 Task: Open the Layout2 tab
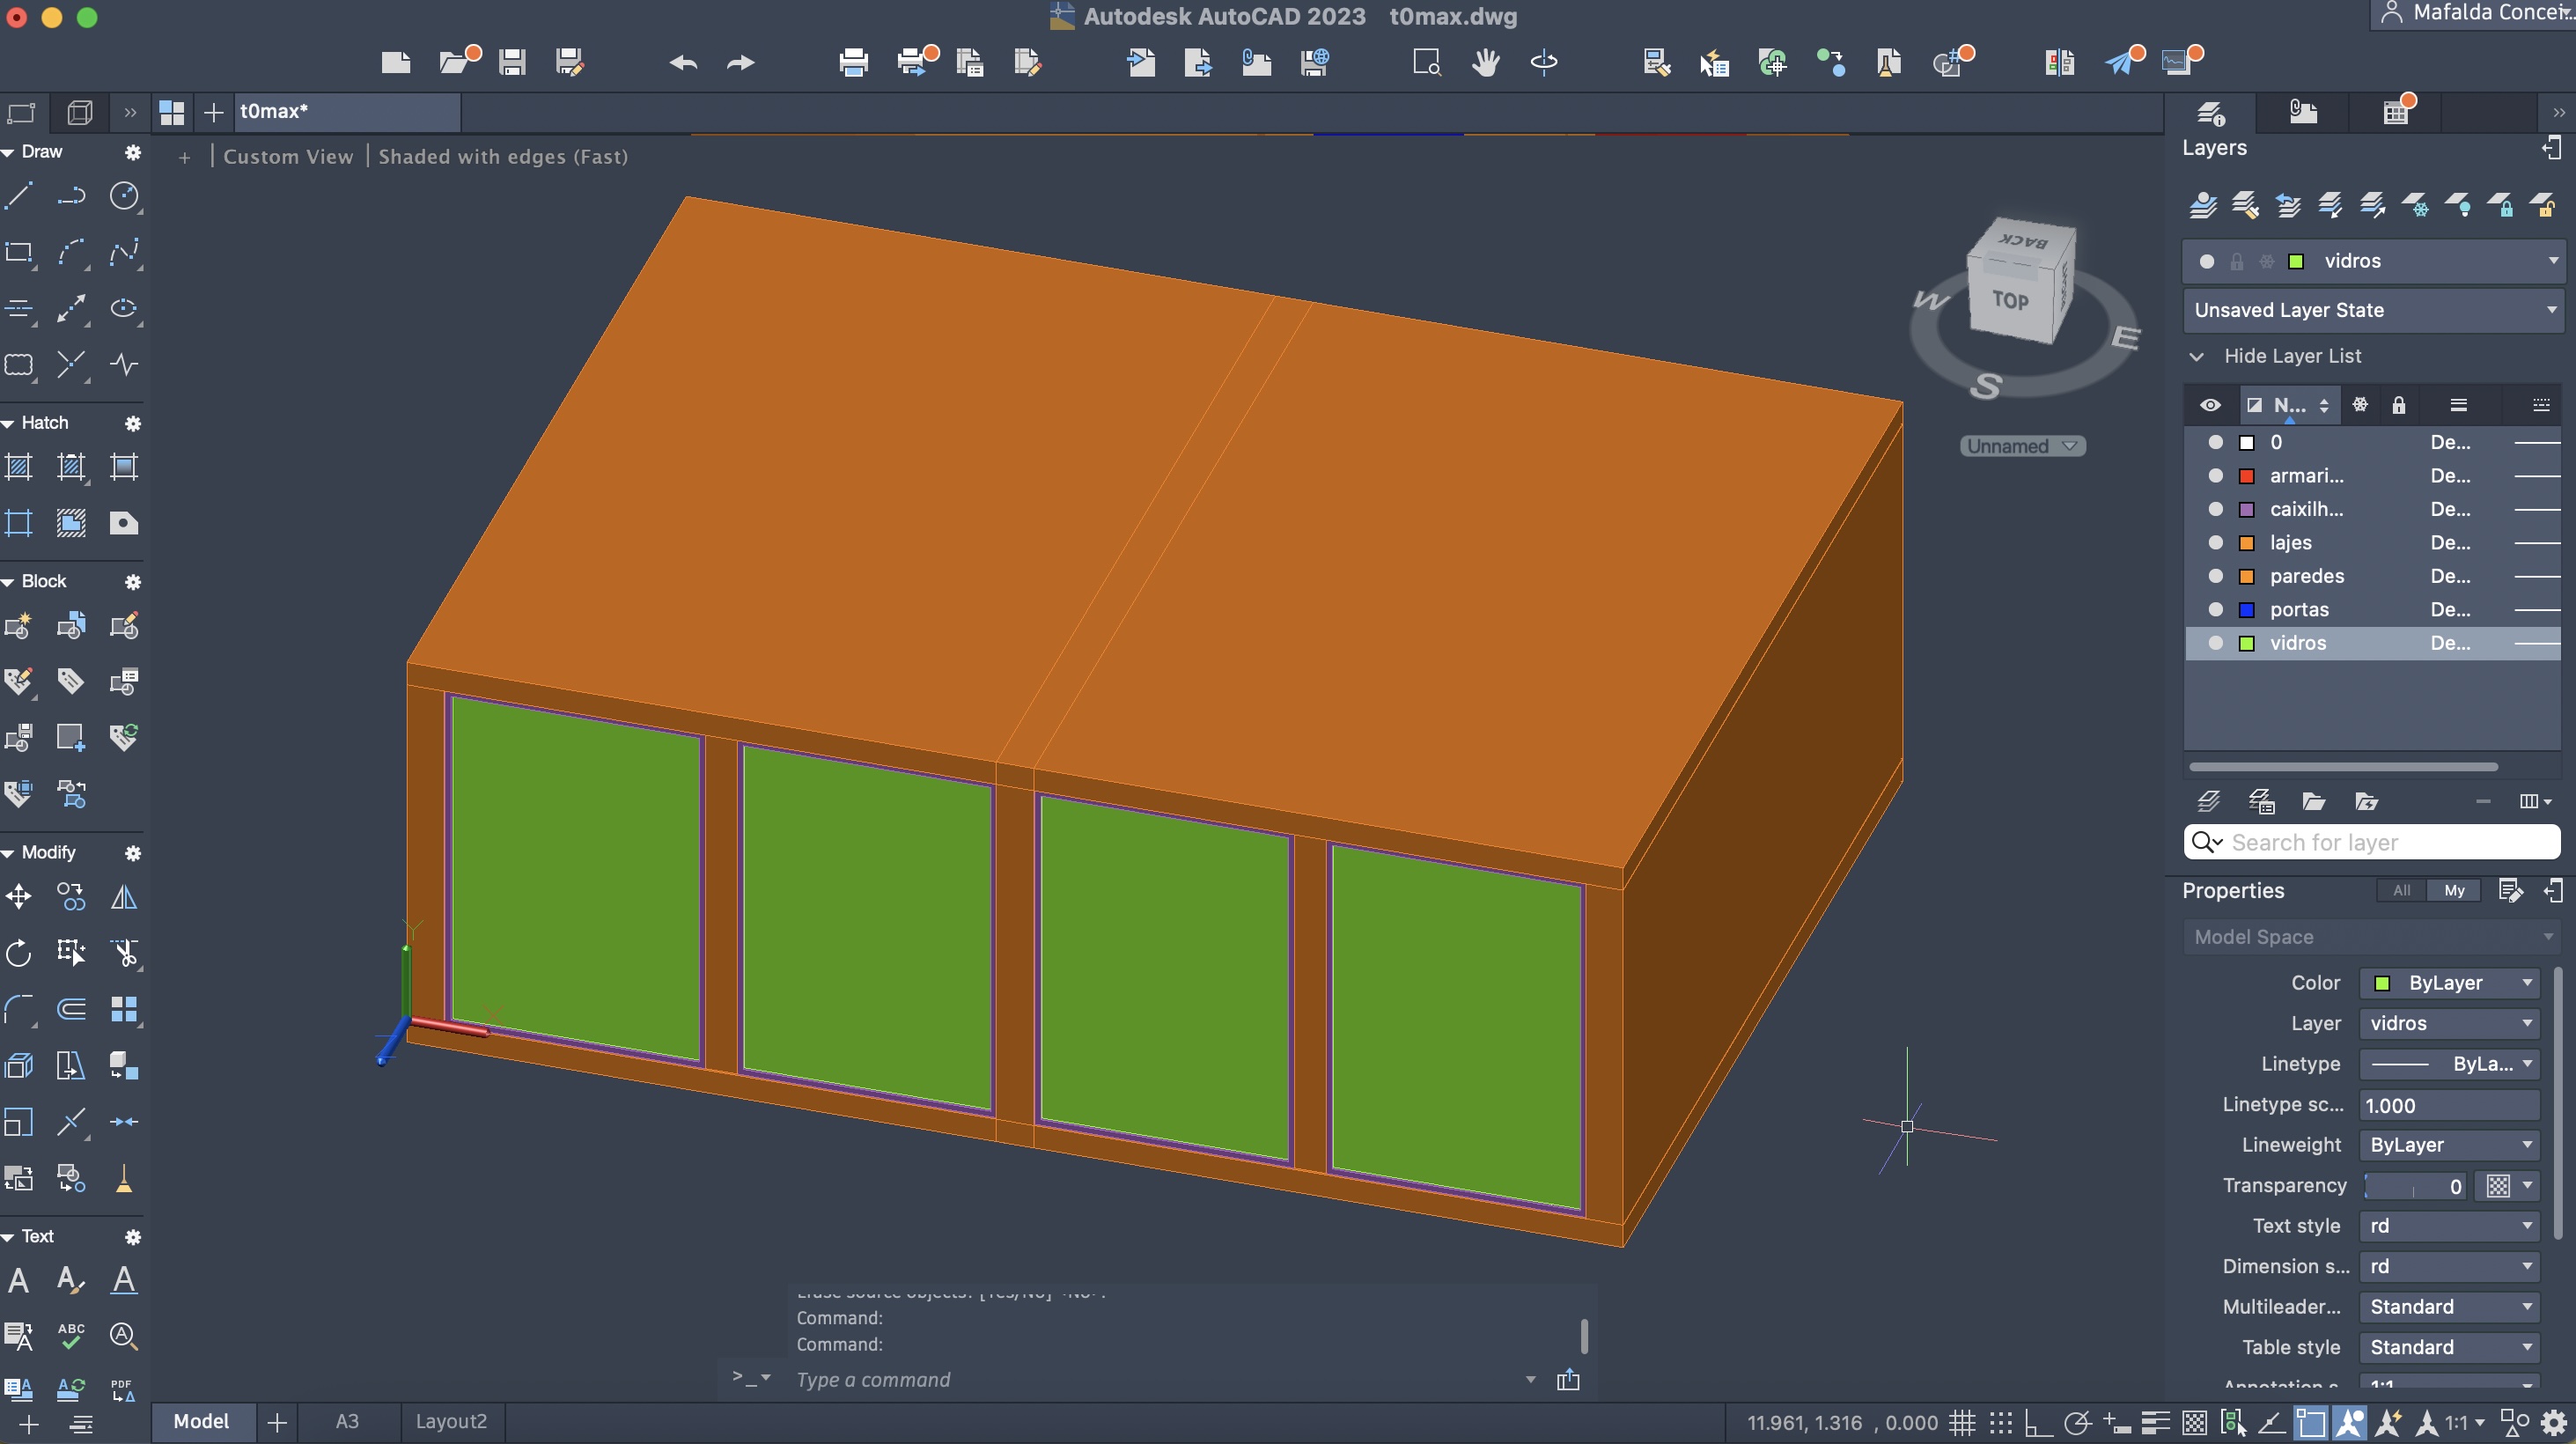[x=451, y=1421]
